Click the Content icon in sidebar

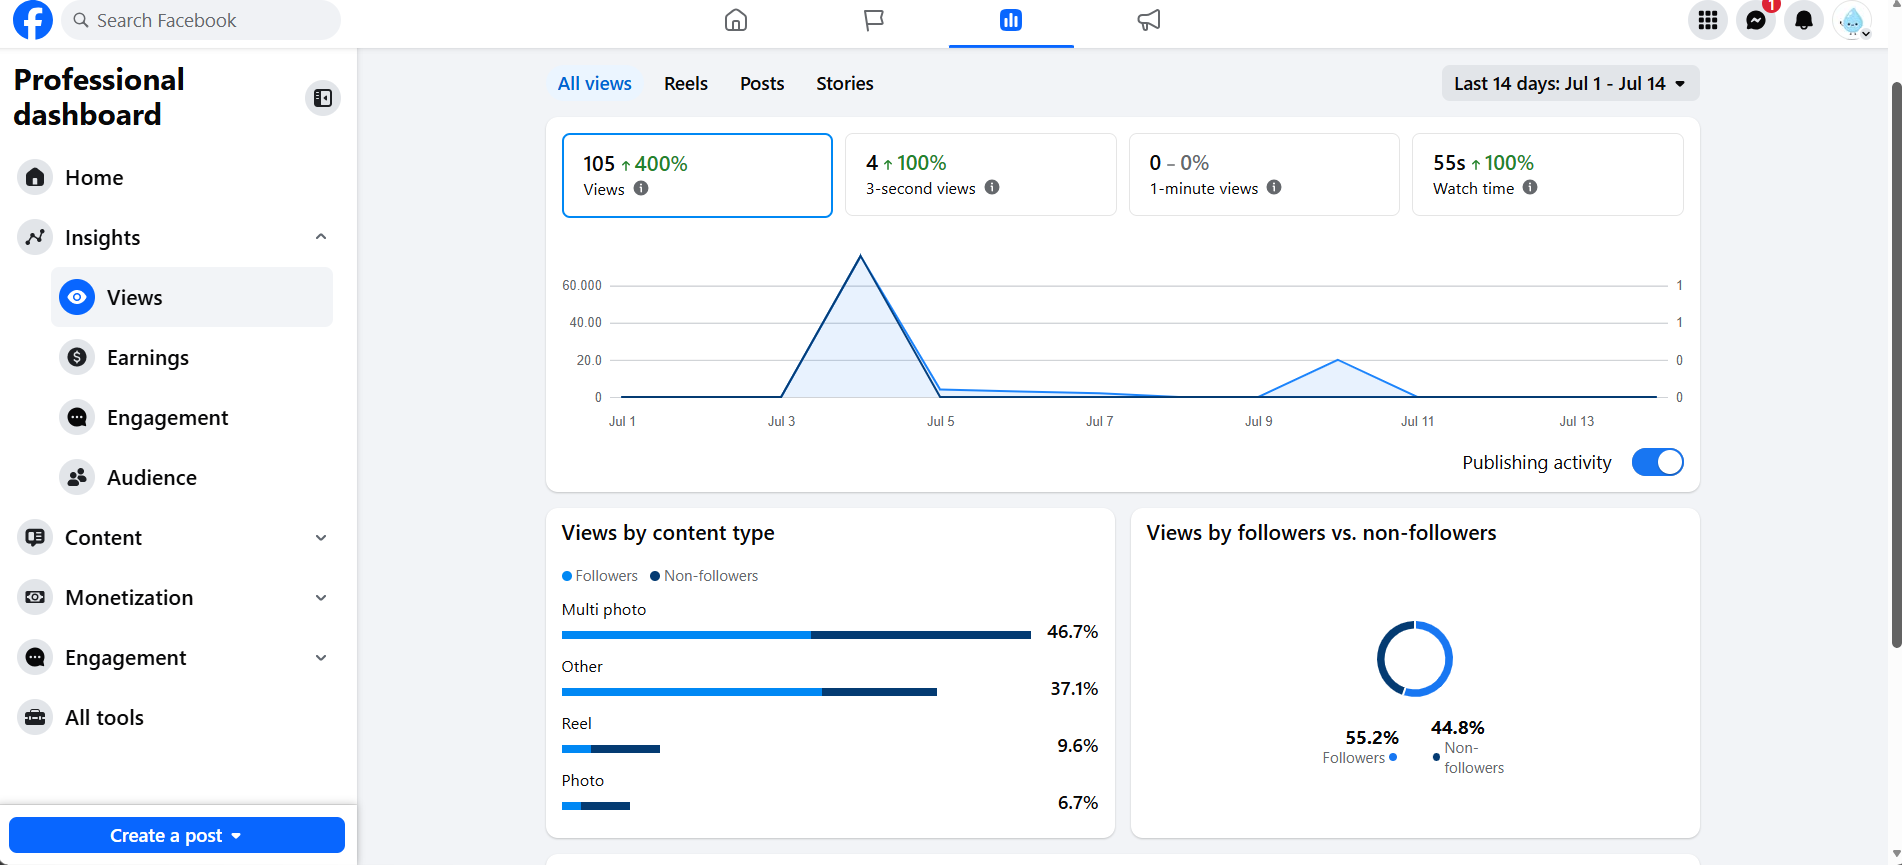[x=35, y=537]
